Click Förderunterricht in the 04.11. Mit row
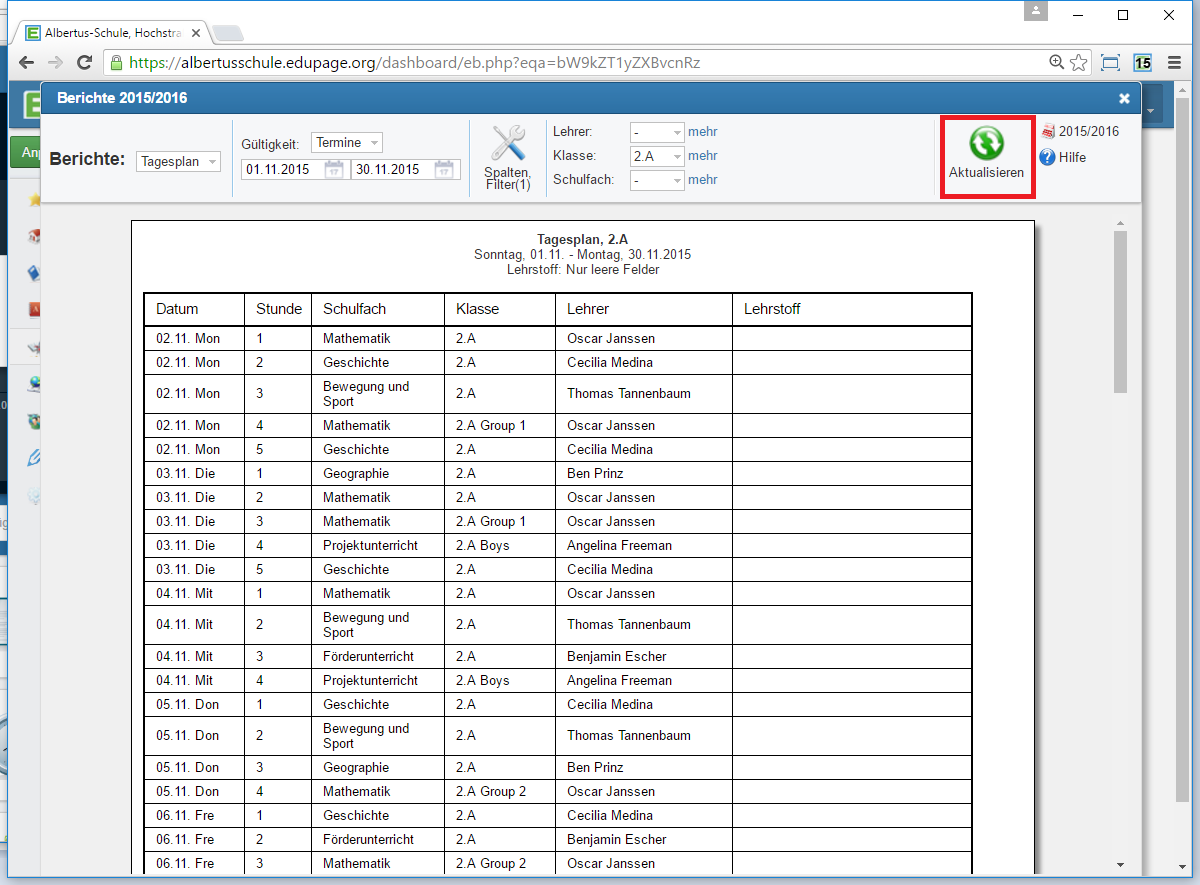Screen dimensions: 1200x885 tap(368, 656)
